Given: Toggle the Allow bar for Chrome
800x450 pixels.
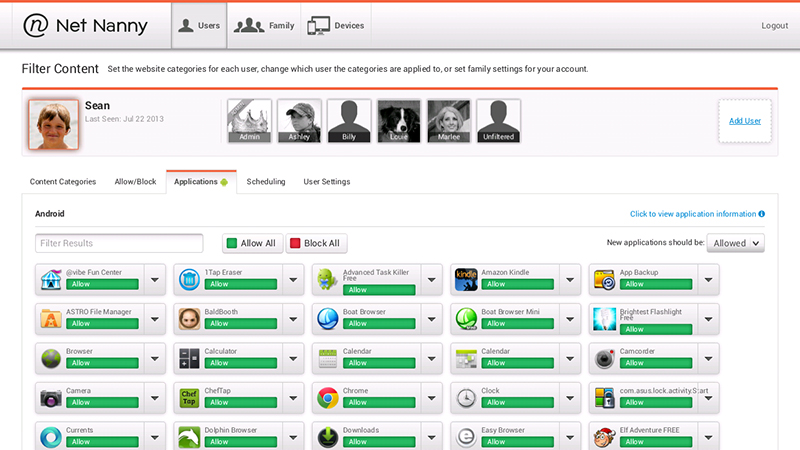Looking at the screenshot, I should click(379, 403).
